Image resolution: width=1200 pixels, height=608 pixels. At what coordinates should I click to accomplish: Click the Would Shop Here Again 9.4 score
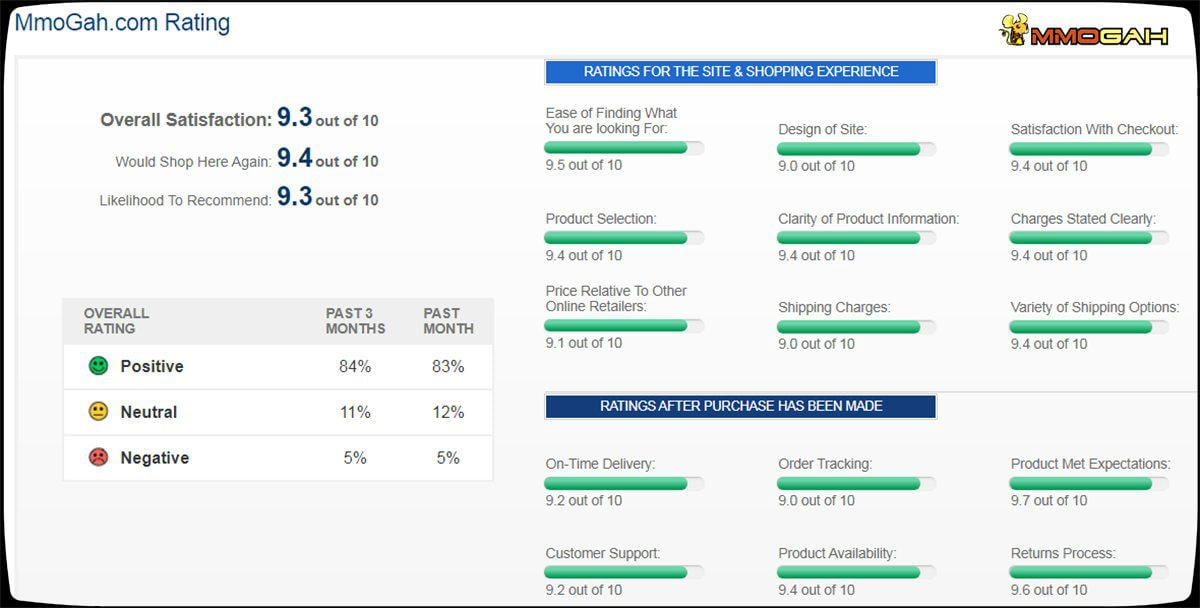pyautogui.click(x=295, y=158)
